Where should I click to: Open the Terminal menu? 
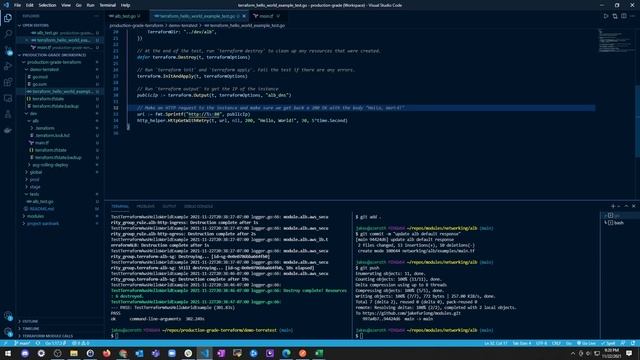click(107, 5)
